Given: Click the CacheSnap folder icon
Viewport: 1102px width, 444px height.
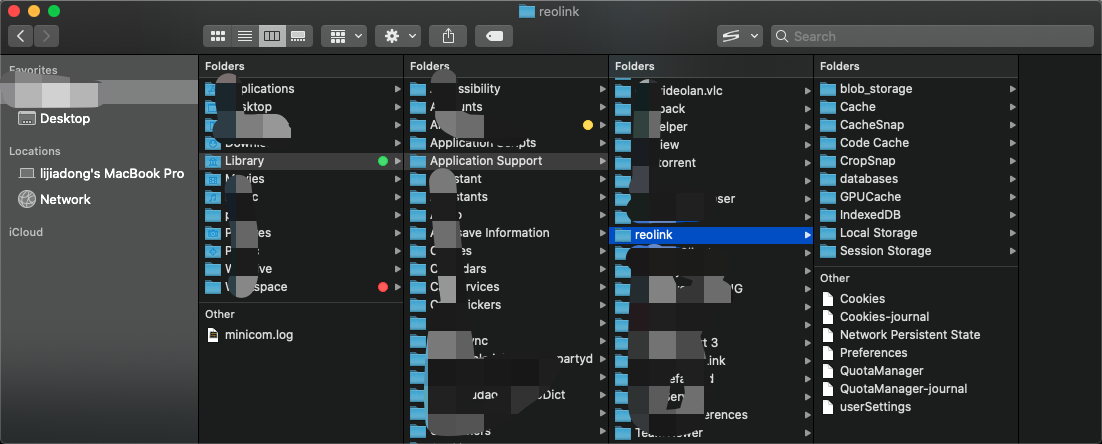Looking at the screenshot, I should pyautogui.click(x=828, y=125).
